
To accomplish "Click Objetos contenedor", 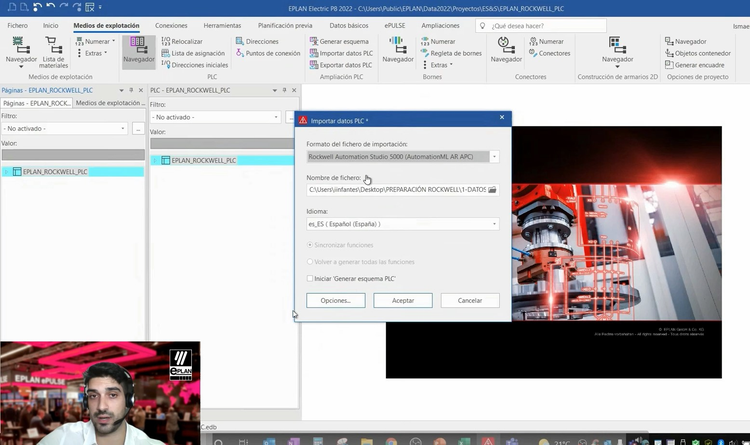I will 698,53.
